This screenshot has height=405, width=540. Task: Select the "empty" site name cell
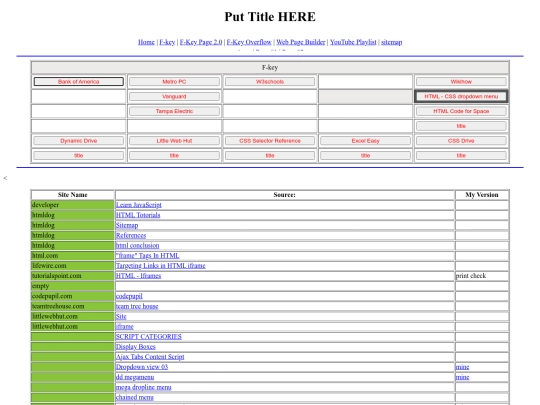73,286
